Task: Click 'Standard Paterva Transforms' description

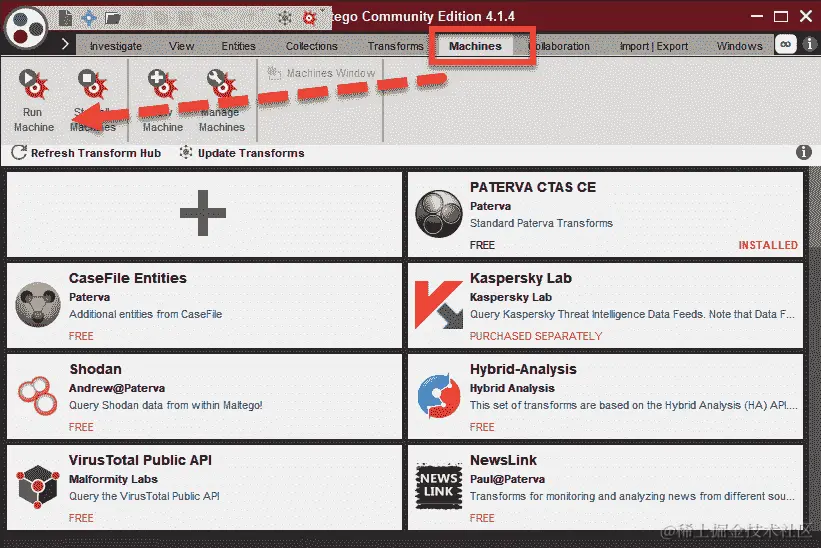Action: [x=541, y=223]
